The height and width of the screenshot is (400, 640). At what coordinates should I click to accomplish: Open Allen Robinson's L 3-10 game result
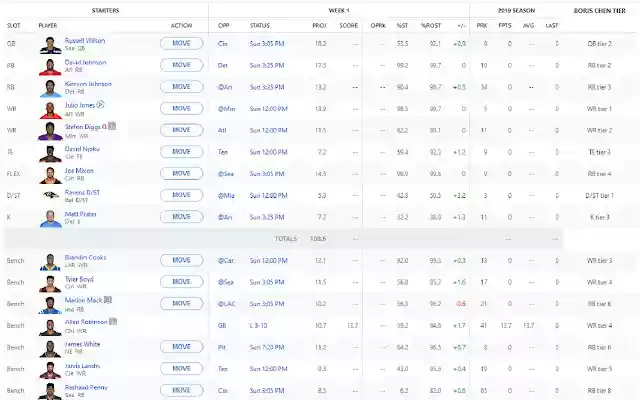(x=259, y=325)
